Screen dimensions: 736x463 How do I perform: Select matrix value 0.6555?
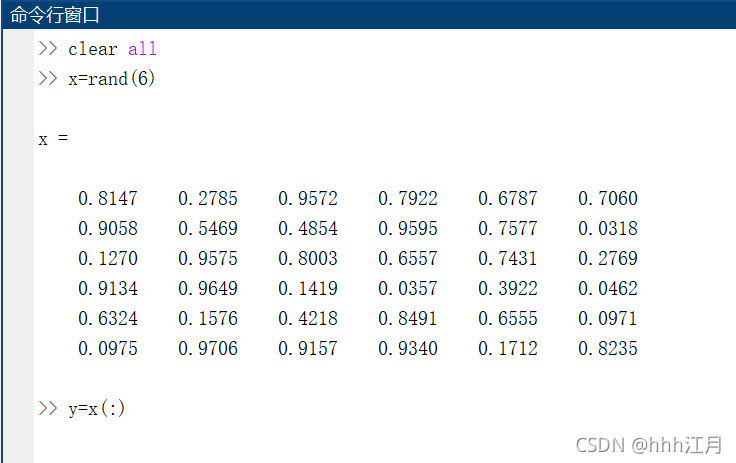click(508, 318)
